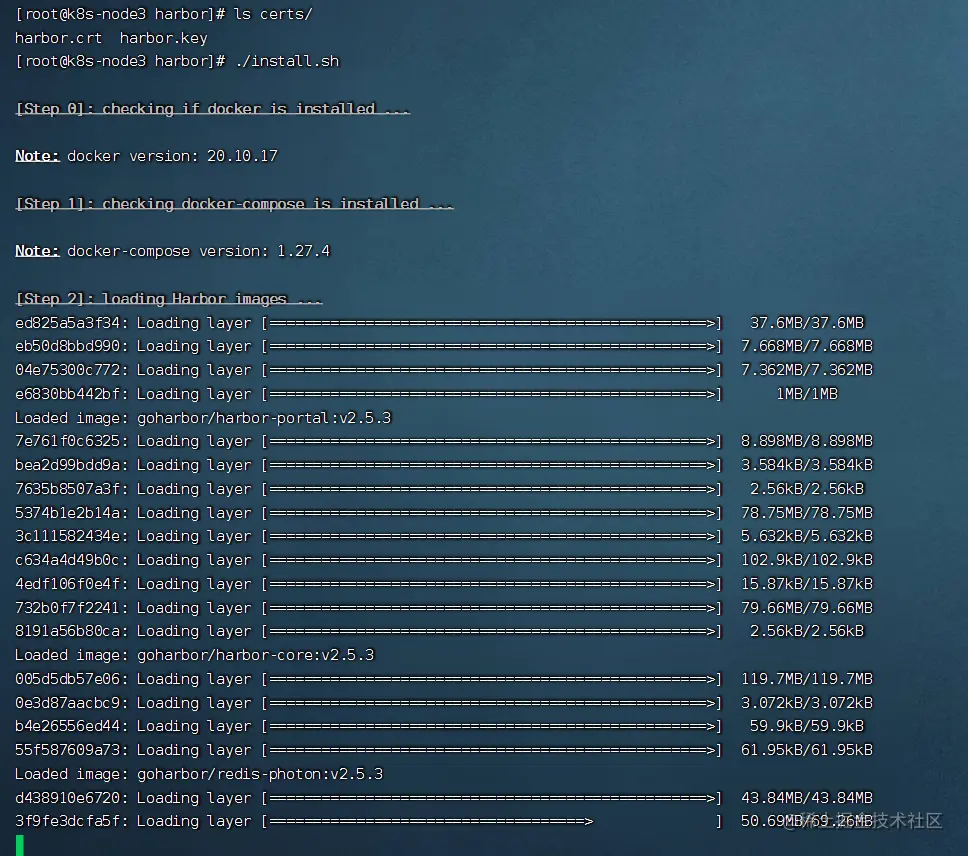Screen dimensions: 968x856
Task: Click layer ID 'c634a4d49b0c'
Action: click(x=67, y=560)
